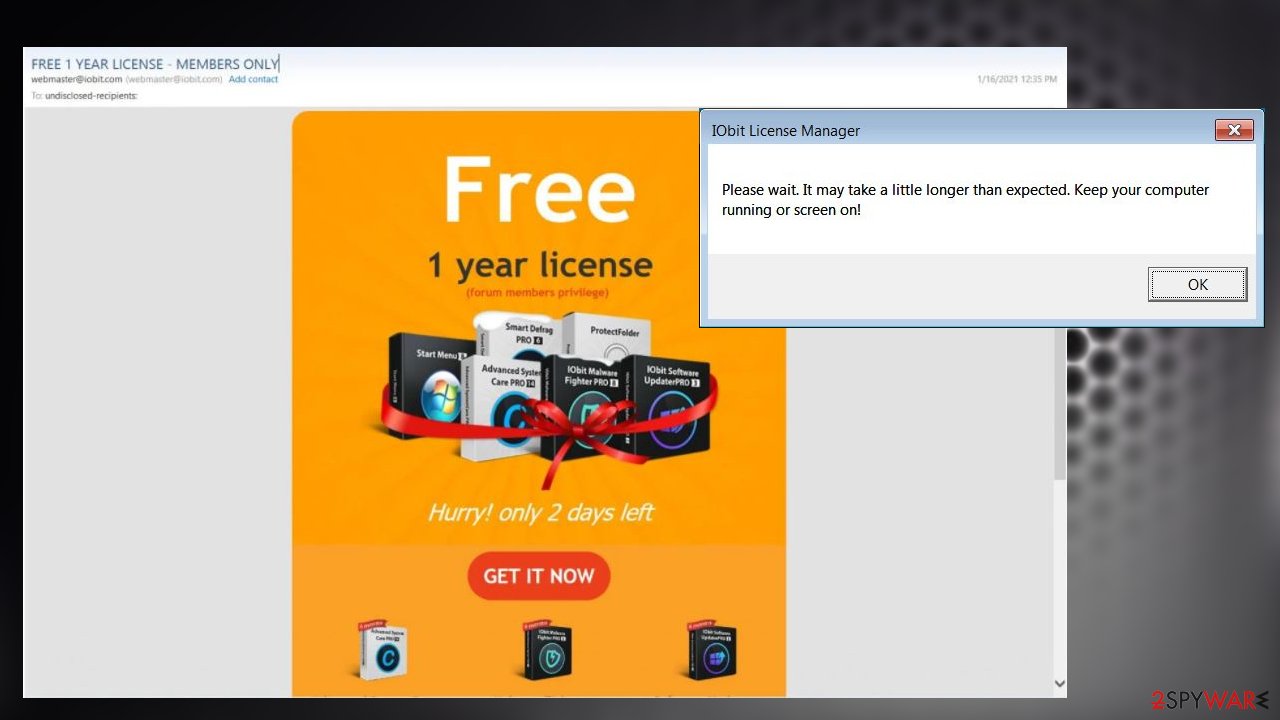
Task: Click the 'Please wait' dialog message text
Action: (965, 200)
